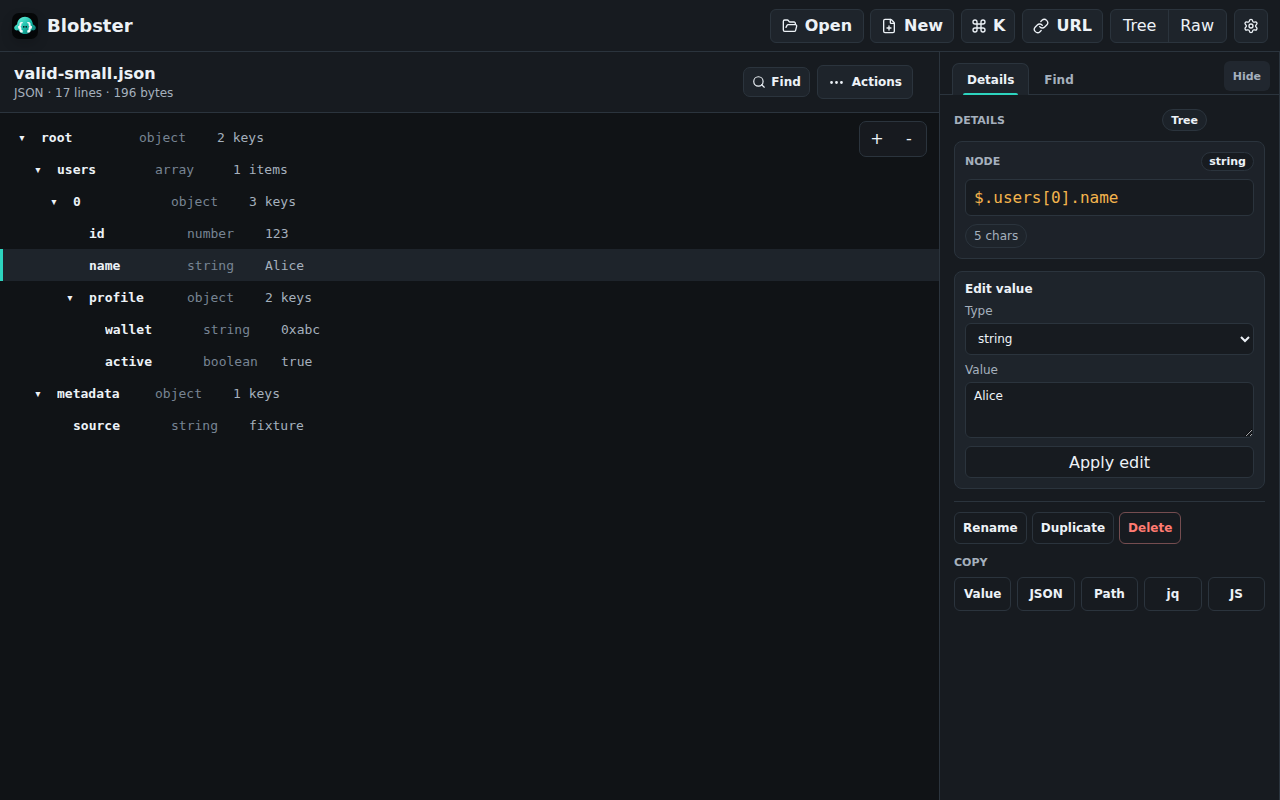Load from URL button

[x=1063, y=26]
